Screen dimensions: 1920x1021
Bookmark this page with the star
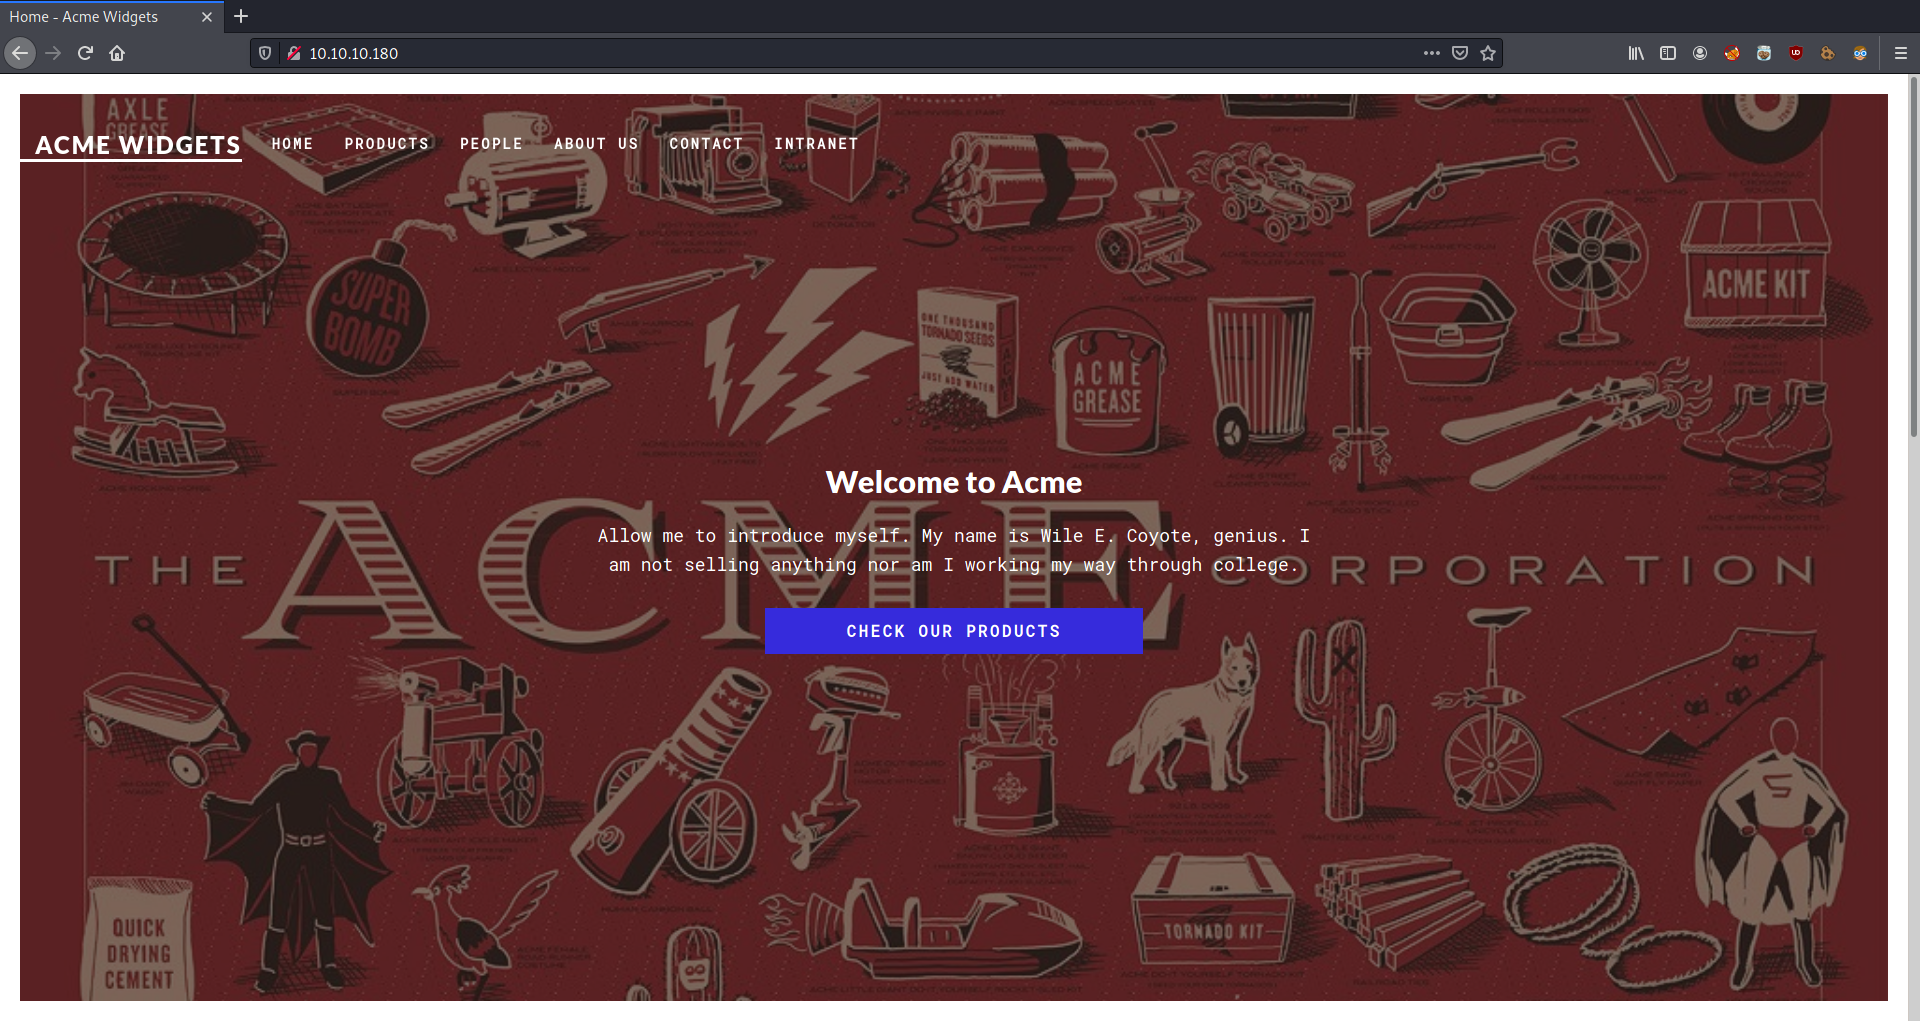click(x=1488, y=53)
